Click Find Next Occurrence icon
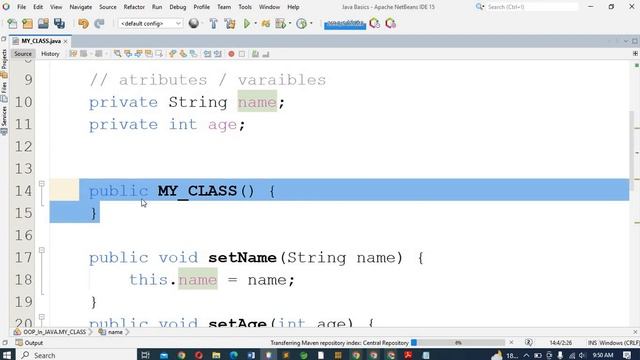640x360 pixels. point(138,54)
